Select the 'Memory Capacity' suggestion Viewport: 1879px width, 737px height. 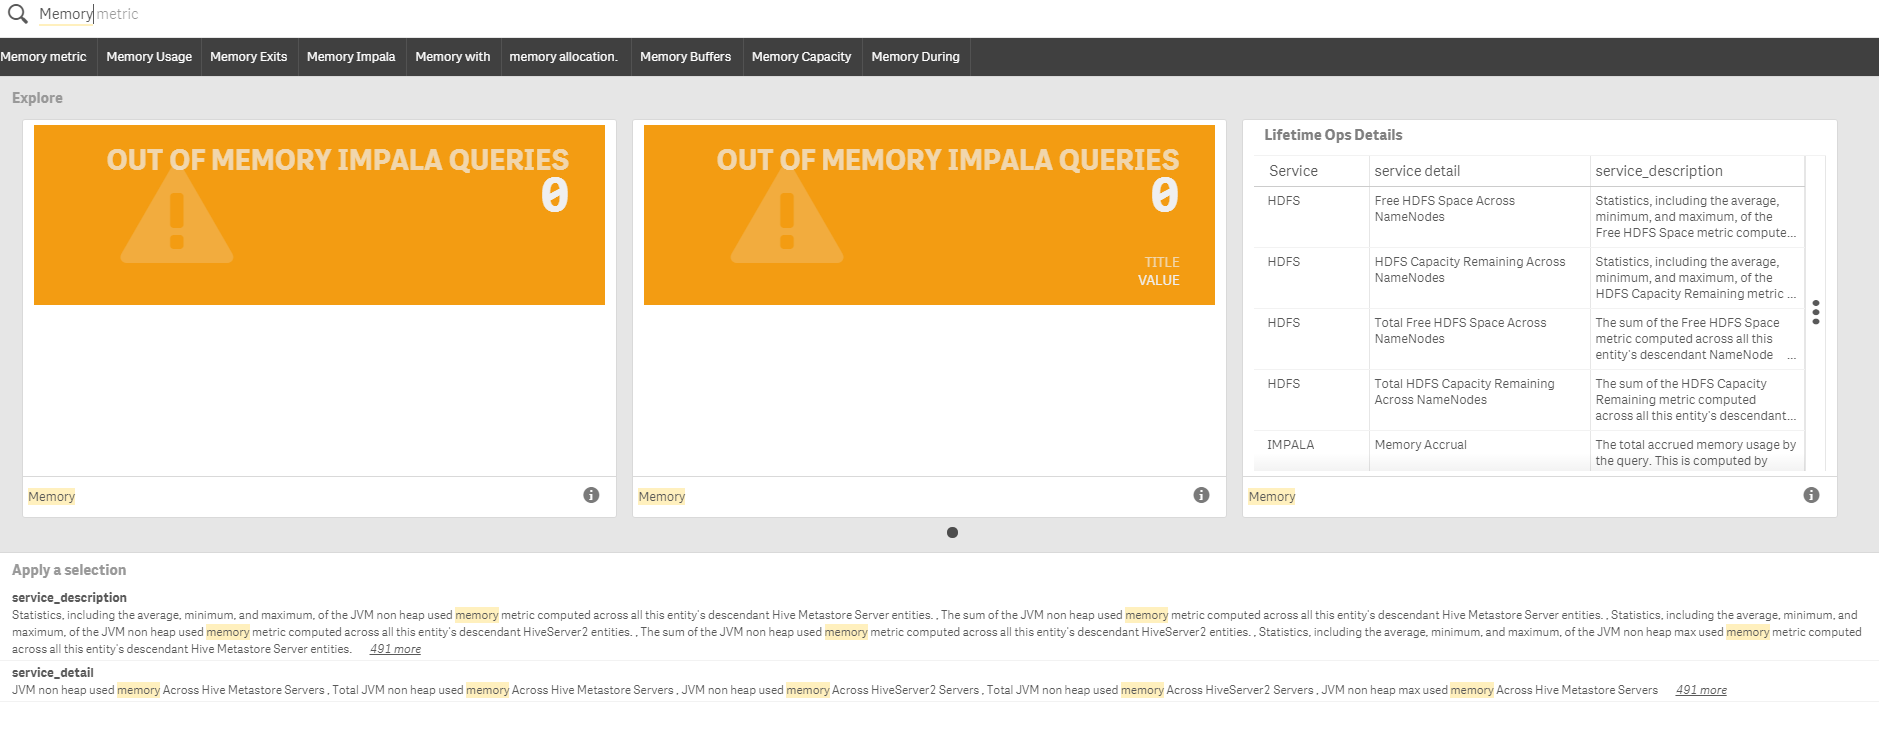[x=802, y=57]
